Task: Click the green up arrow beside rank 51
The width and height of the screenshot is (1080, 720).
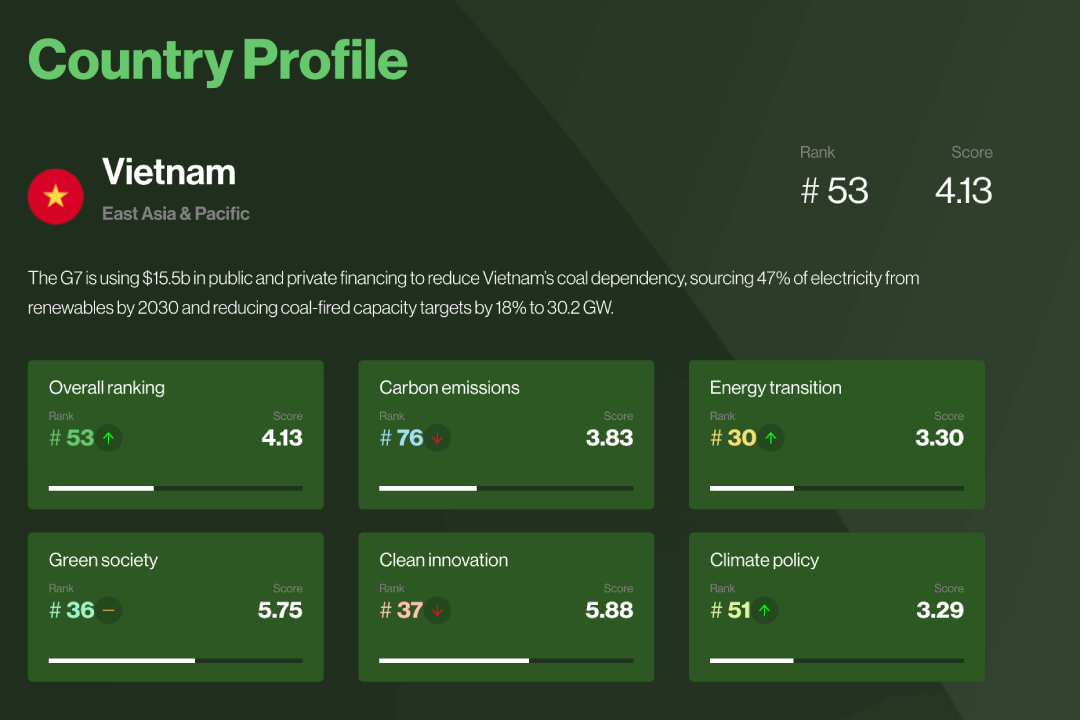Action: 765,610
